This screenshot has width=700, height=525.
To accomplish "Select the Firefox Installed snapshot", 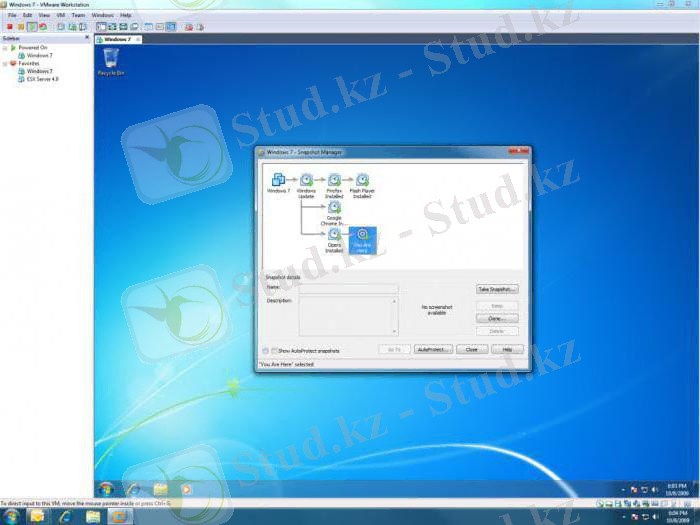I will (334, 180).
